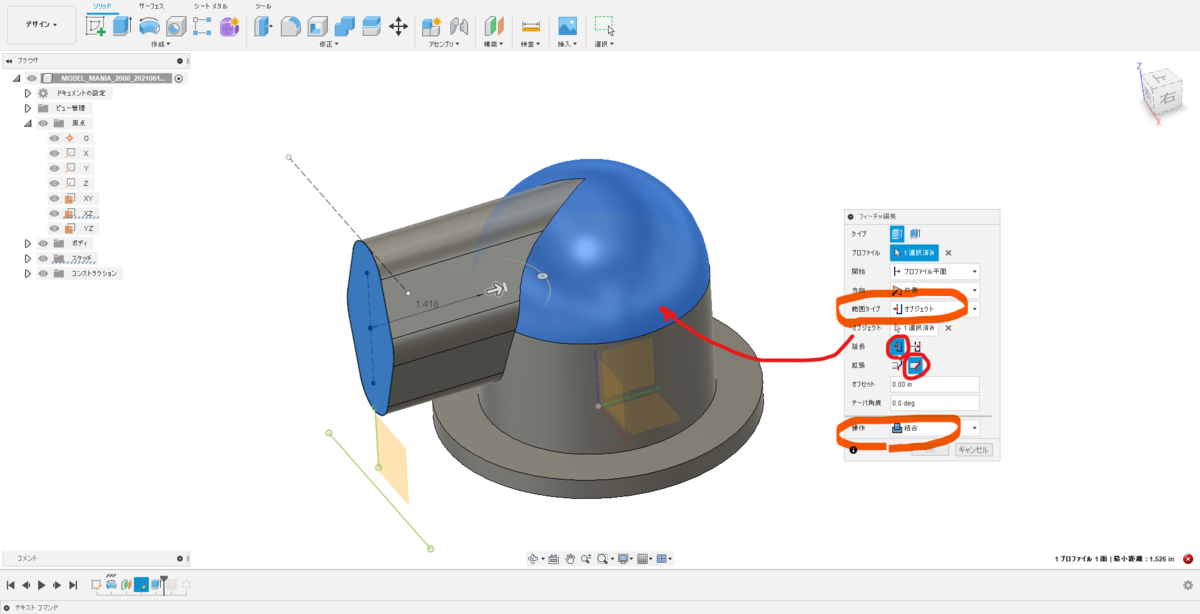
Task: Collapse the 原点 tree node
Action: pos(28,123)
